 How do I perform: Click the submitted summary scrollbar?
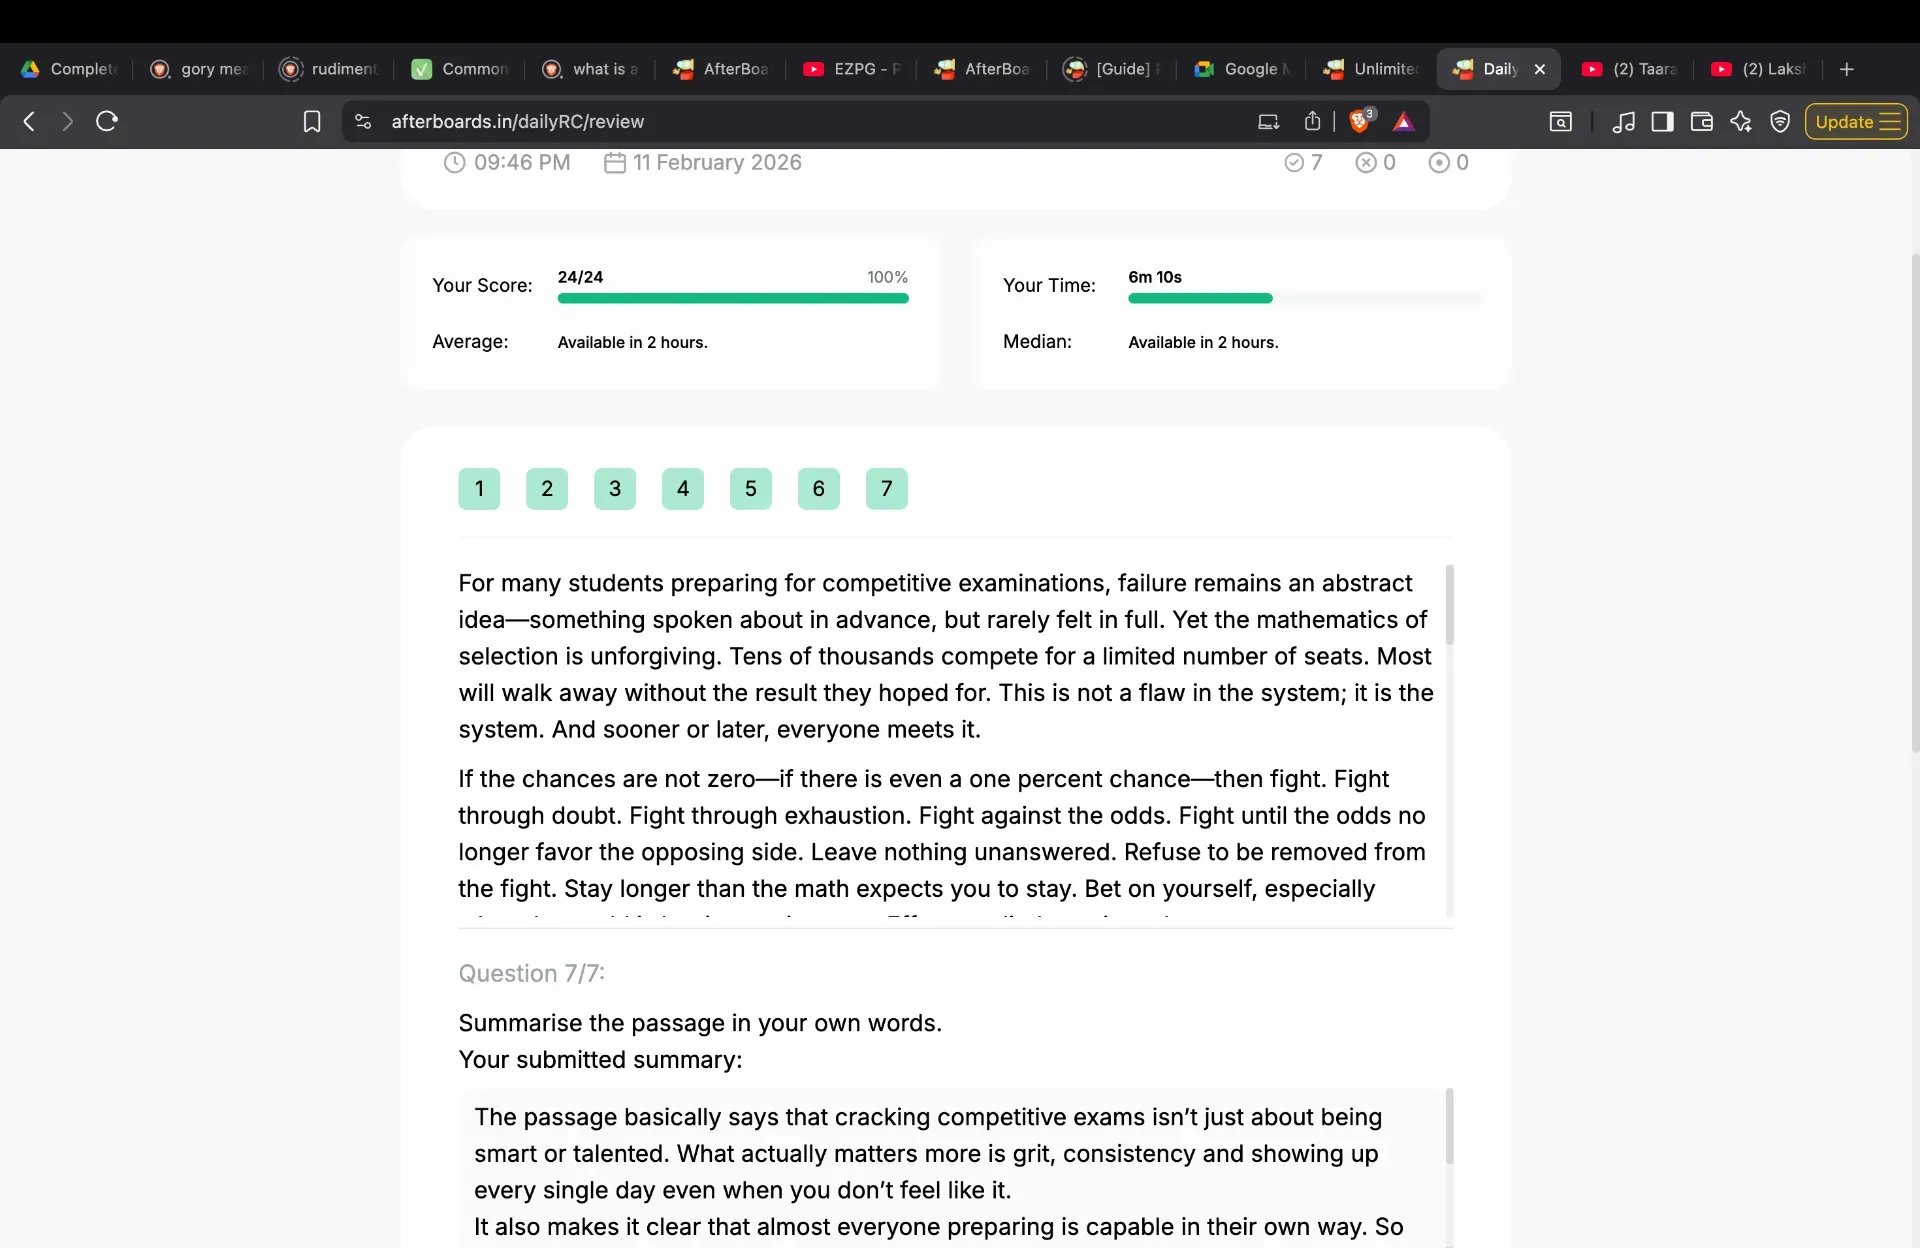point(1450,1127)
